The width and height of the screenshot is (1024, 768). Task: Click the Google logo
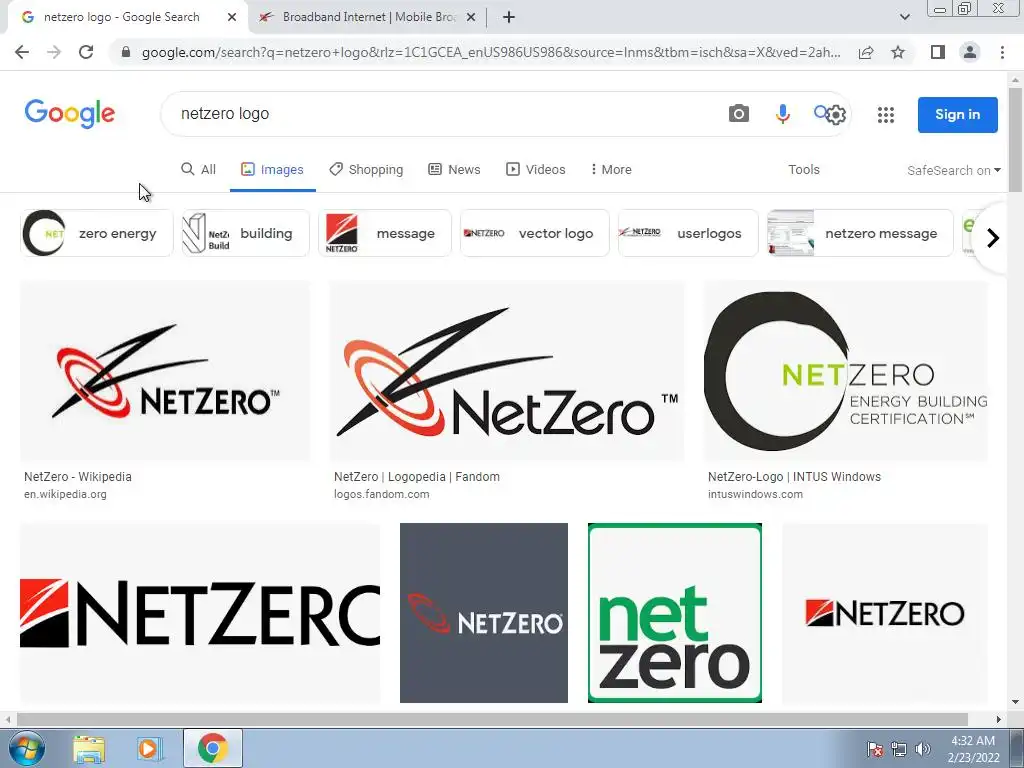point(70,114)
